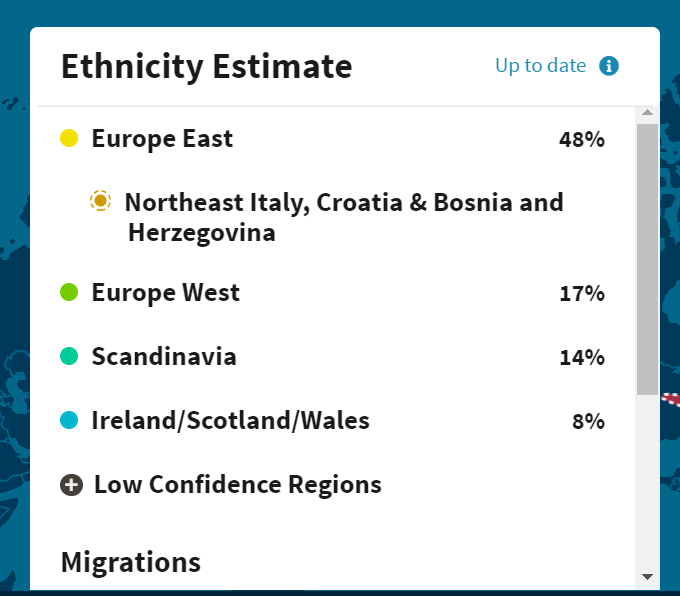The image size is (680, 596).
Task: Click the Migrations section heading
Action: (131, 562)
